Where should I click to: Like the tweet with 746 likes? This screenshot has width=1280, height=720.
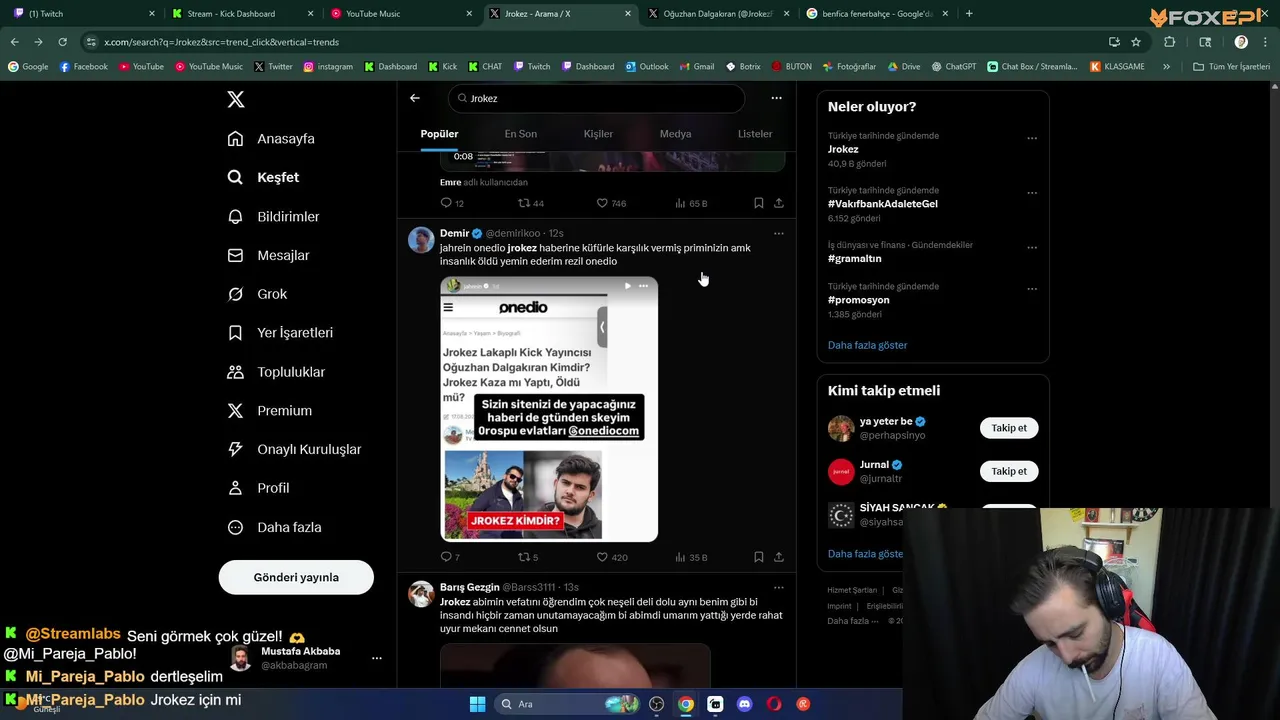pos(611,203)
